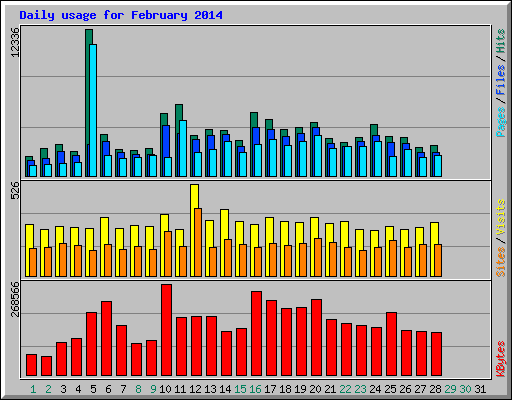Viewport: 512px width, 400px height.
Task: Click the red KBytes bar for day 25
Action: point(391,344)
